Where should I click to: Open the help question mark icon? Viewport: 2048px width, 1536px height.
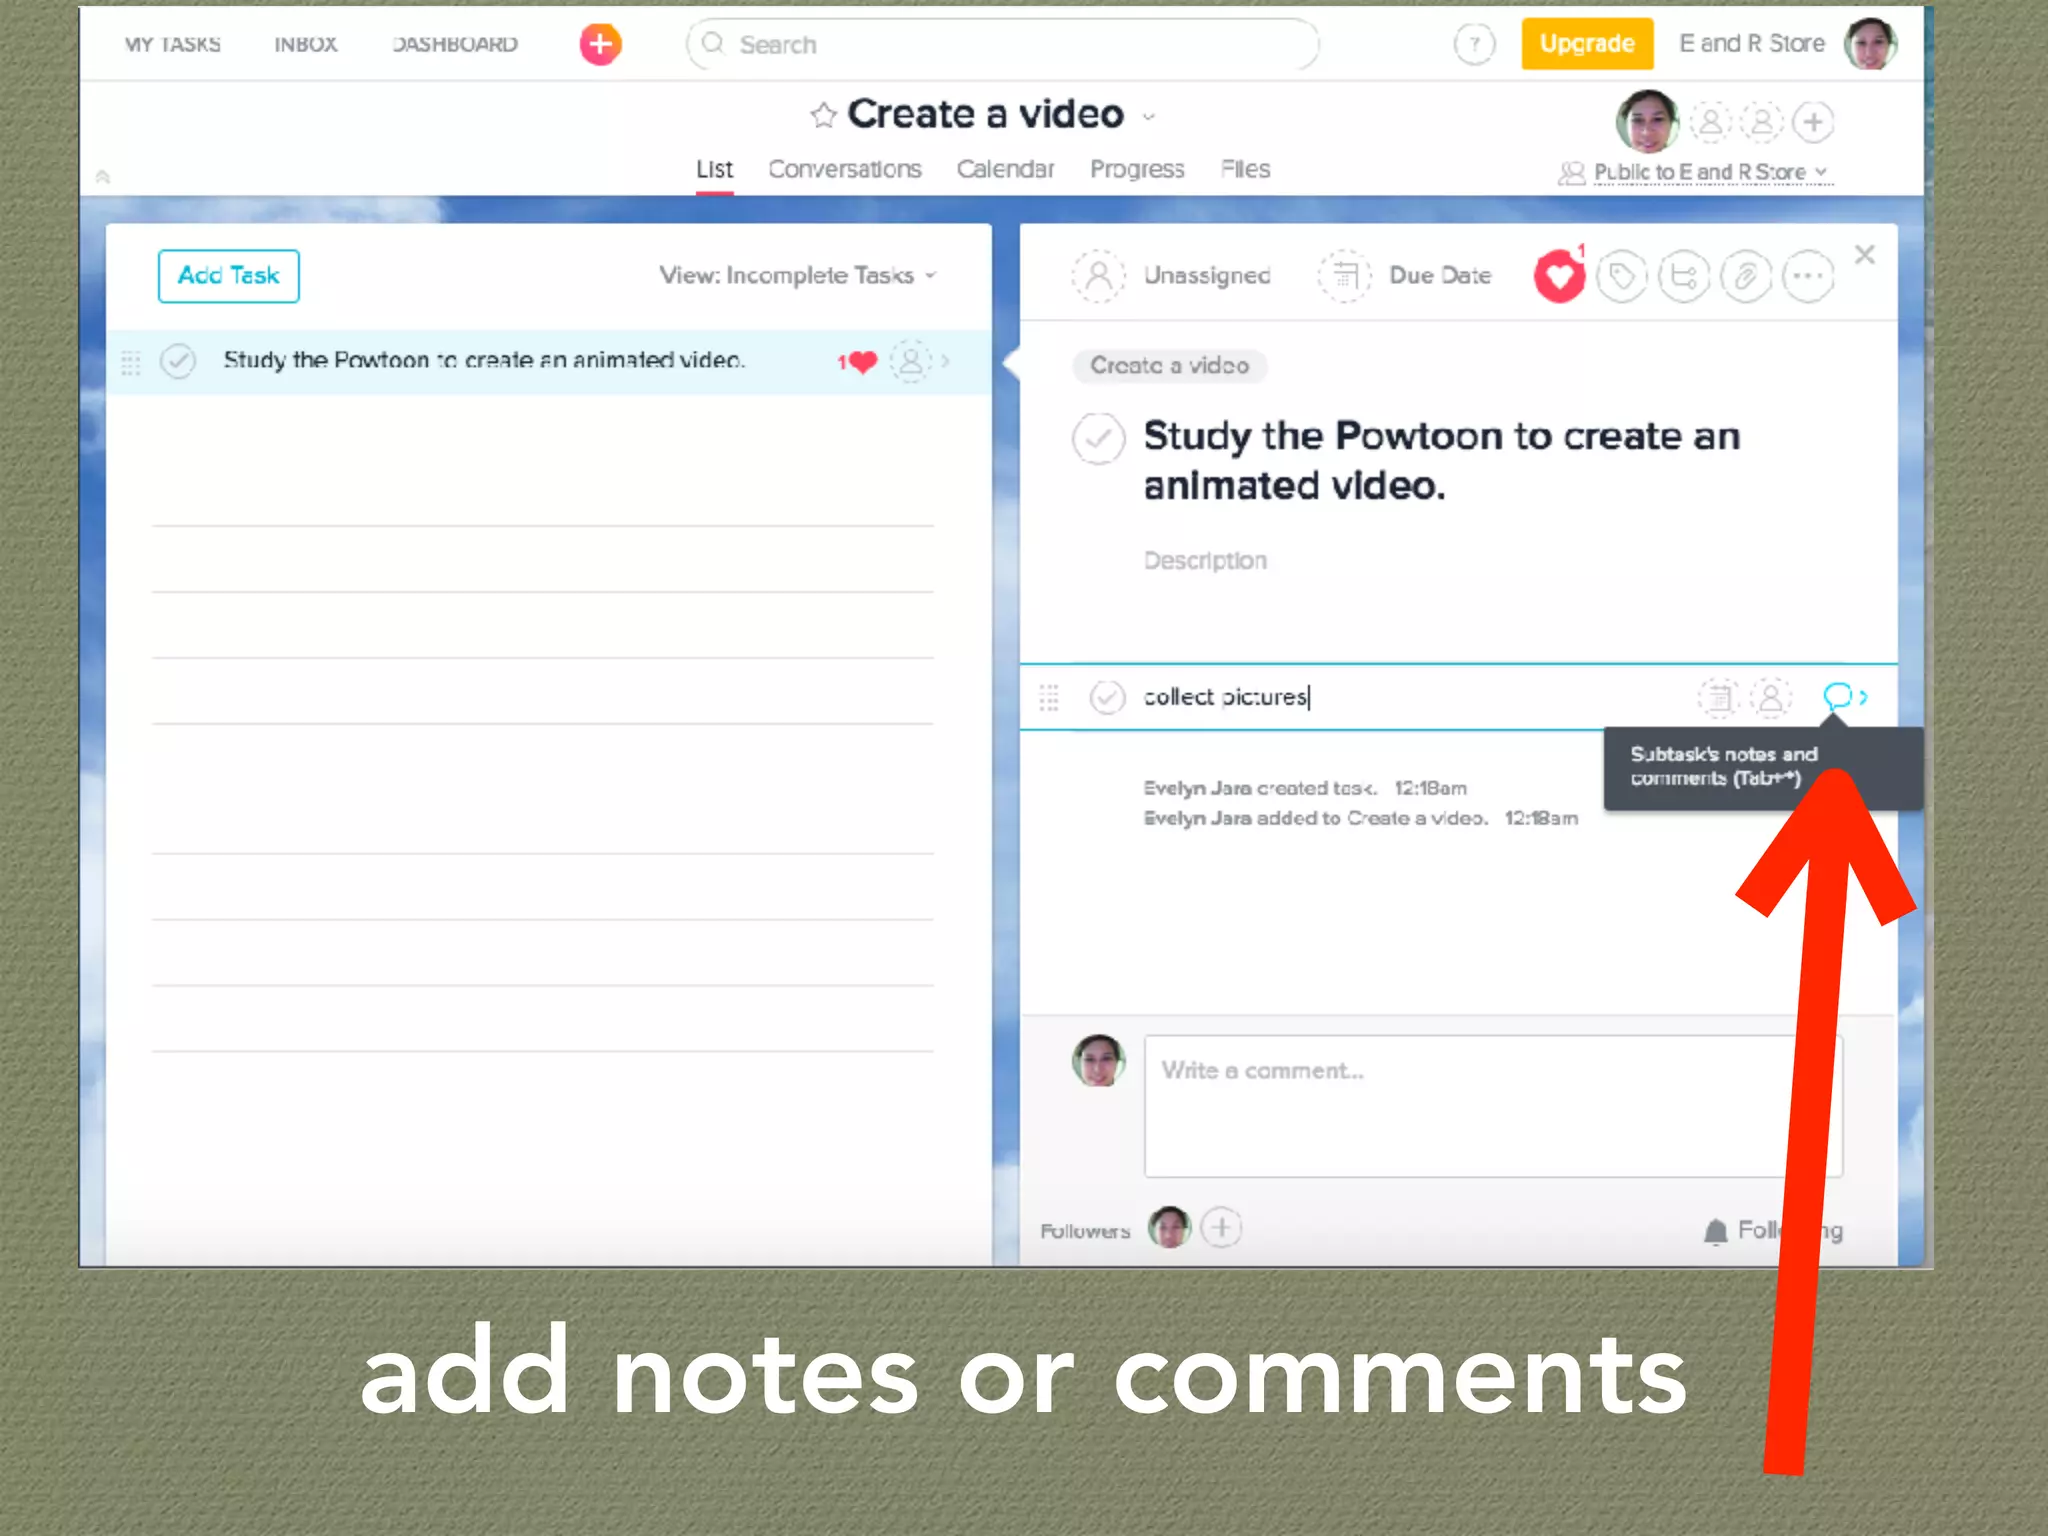coord(1474,44)
